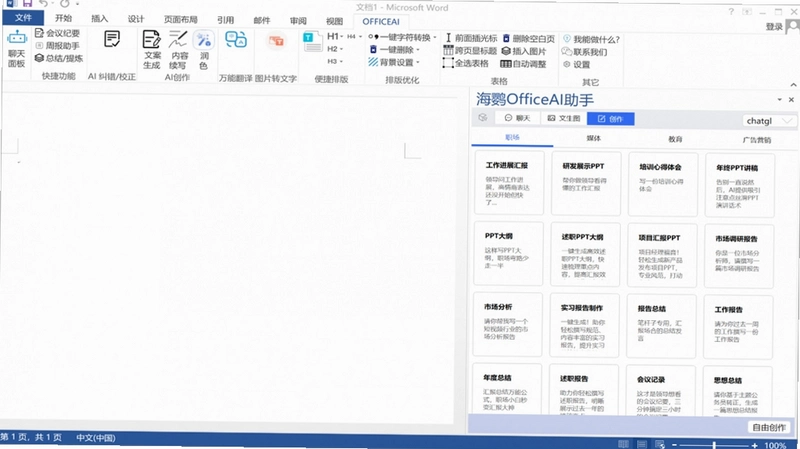
Task: Click 前面插光标 insert cursor tool
Action: click(x=470, y=38)
